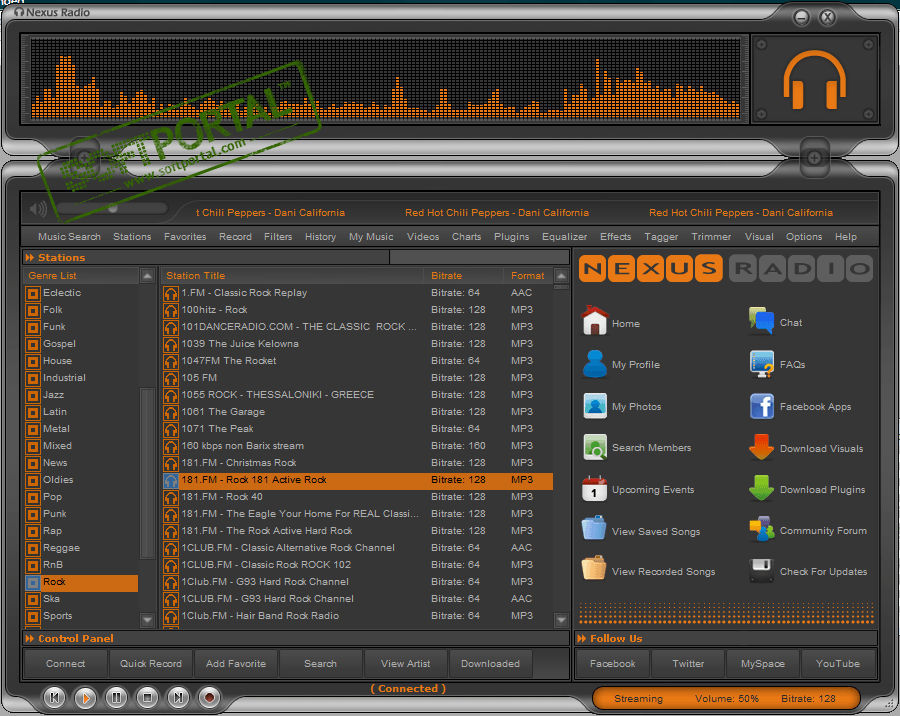Click genre list scroll down arrow
The image size is (900, 716).
click(148, 620)
